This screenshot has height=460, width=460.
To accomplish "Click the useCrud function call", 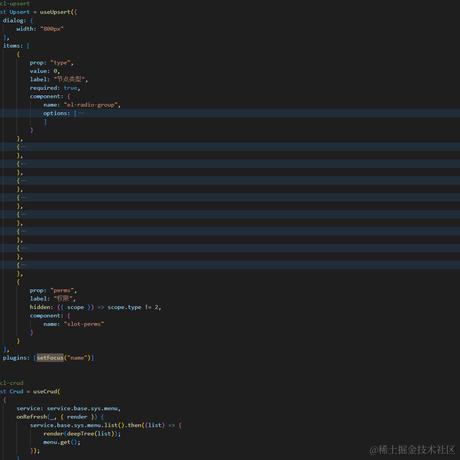I will [46, 391].
